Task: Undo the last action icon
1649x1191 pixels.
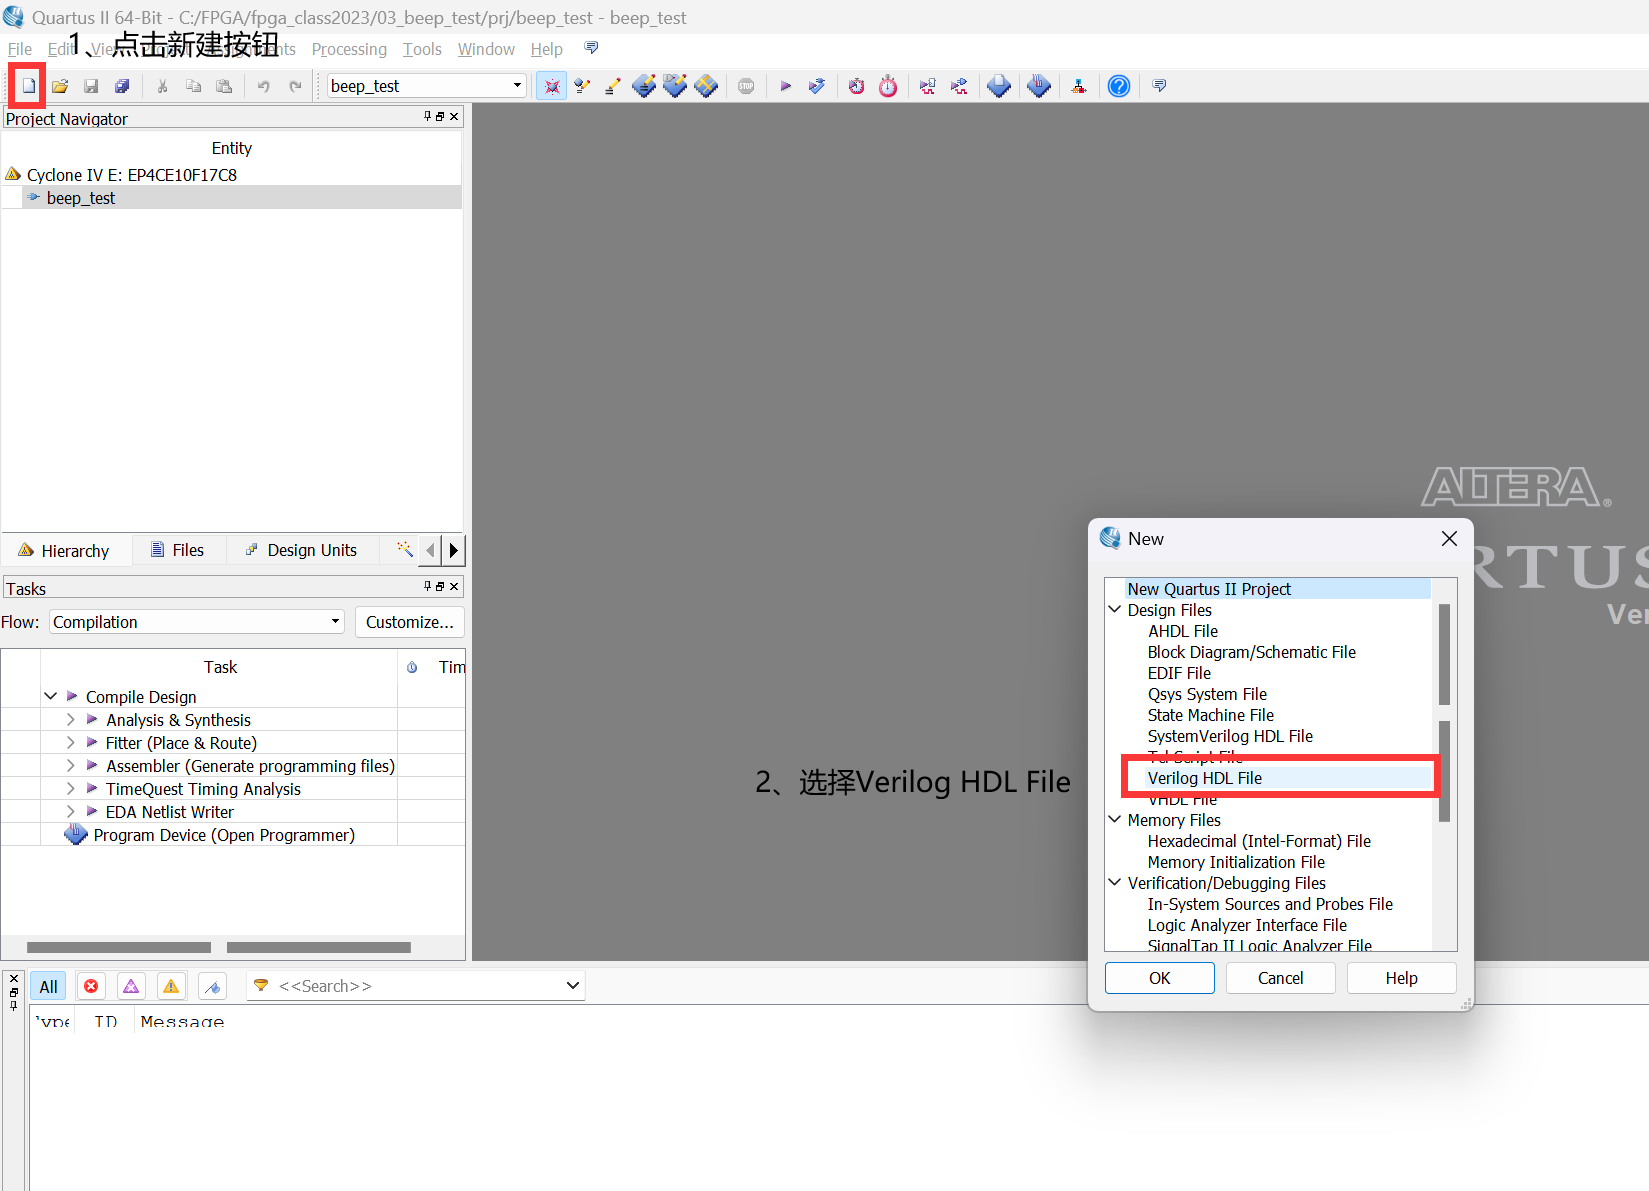Action: pos(264,86)
